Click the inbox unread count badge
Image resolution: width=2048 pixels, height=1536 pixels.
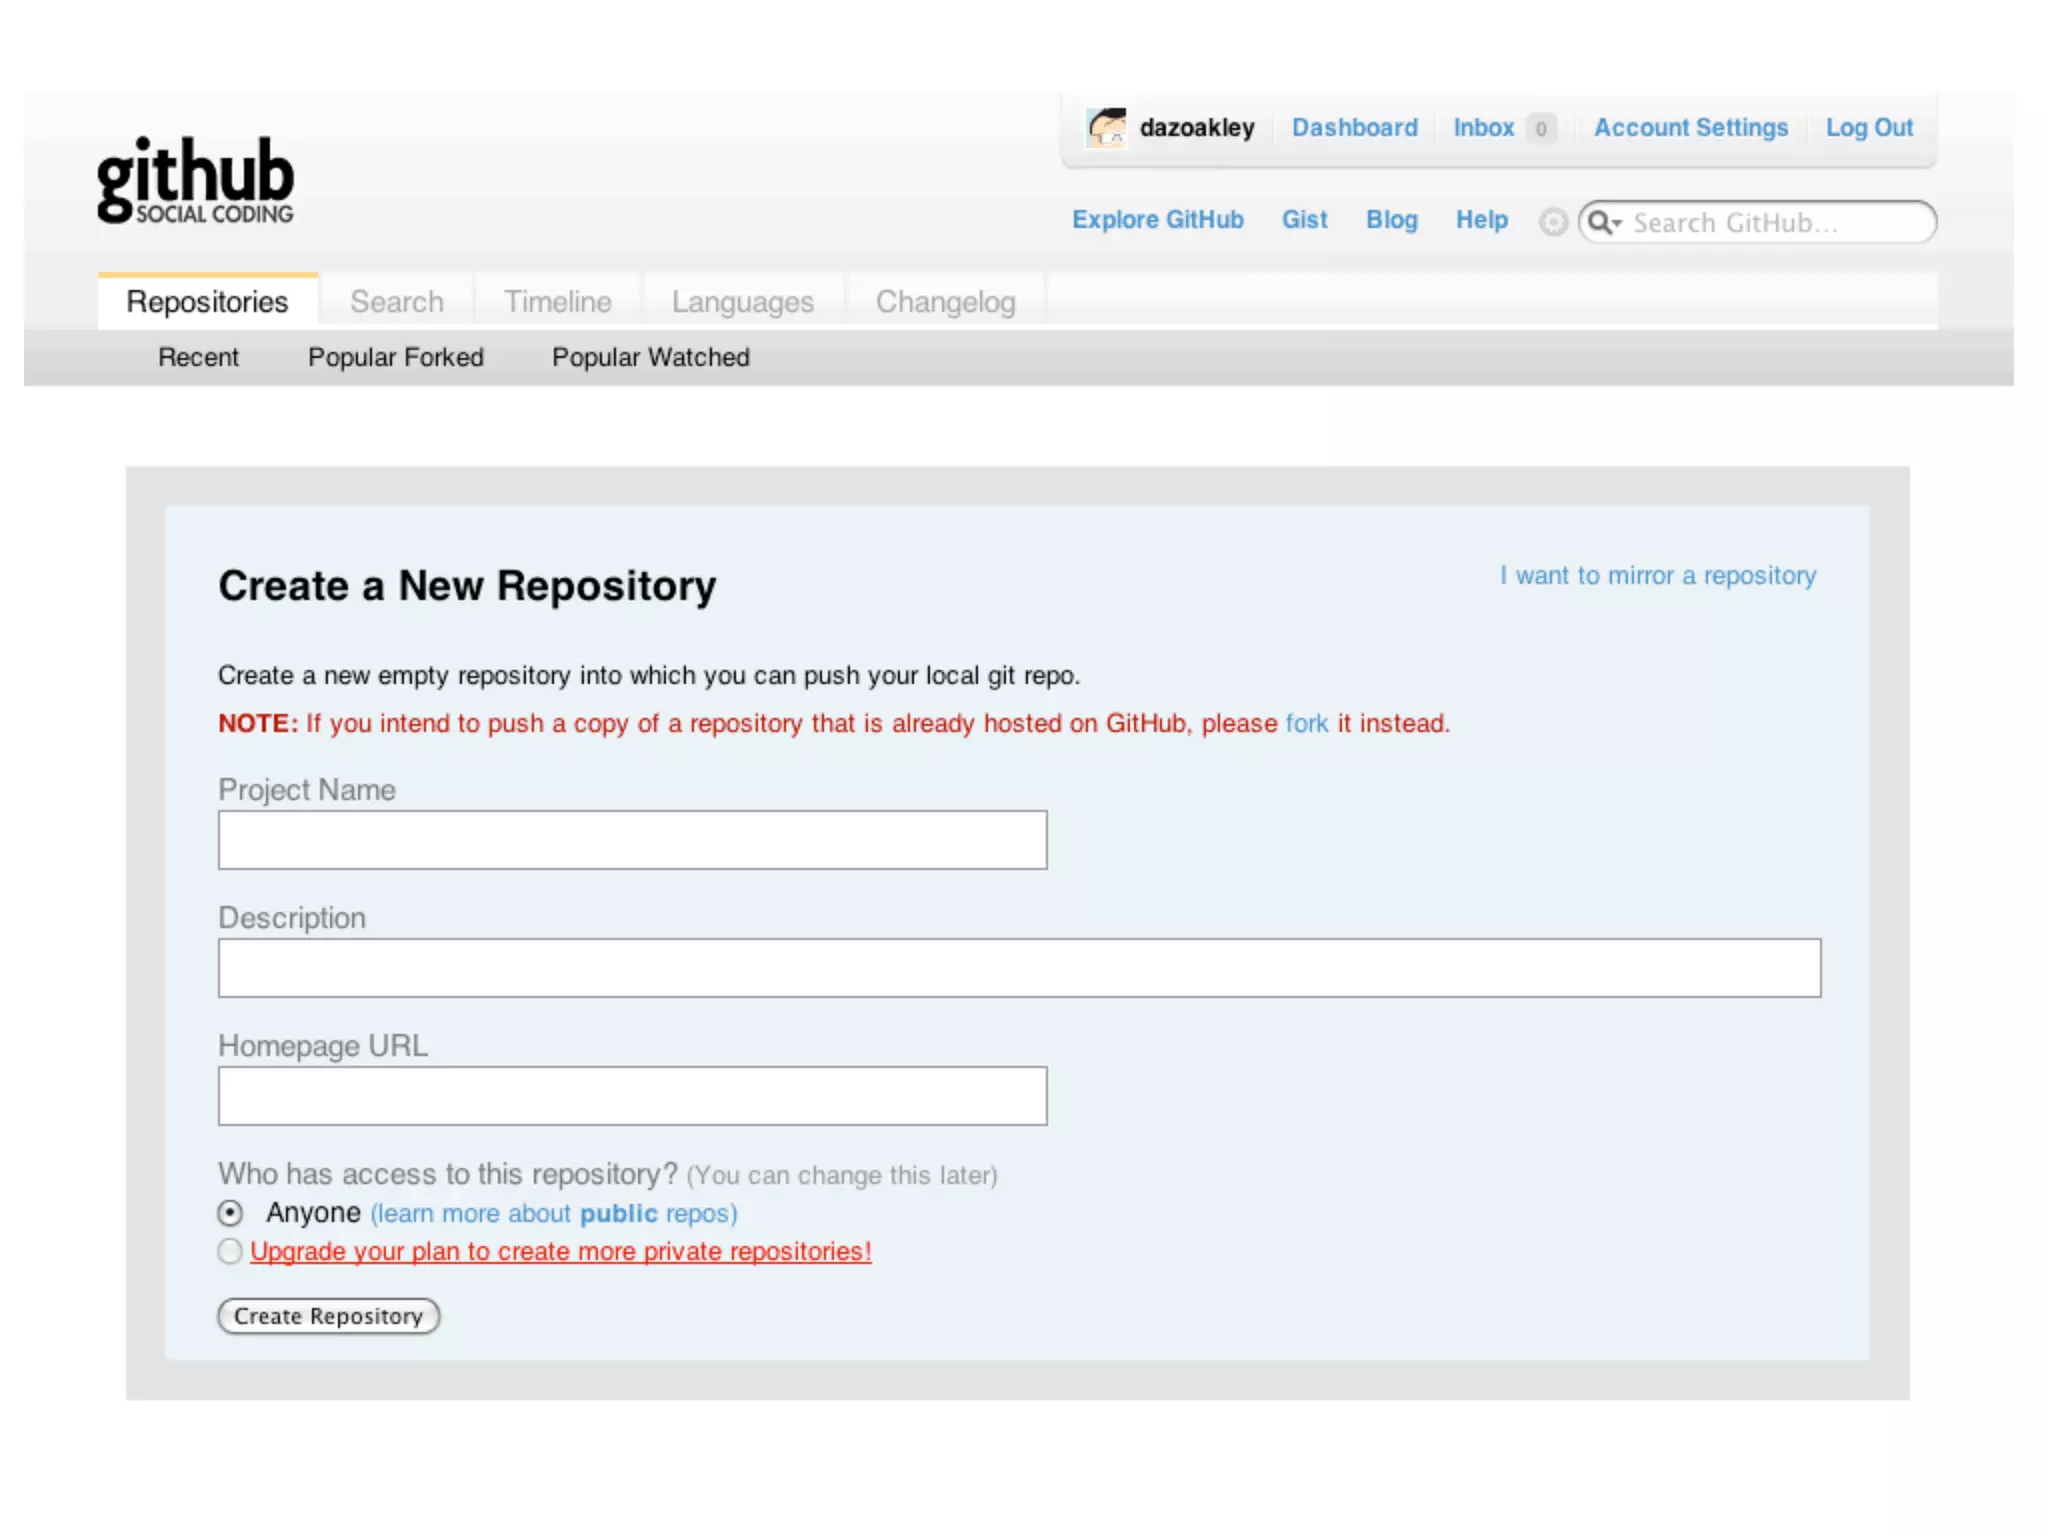[1541, 129]
